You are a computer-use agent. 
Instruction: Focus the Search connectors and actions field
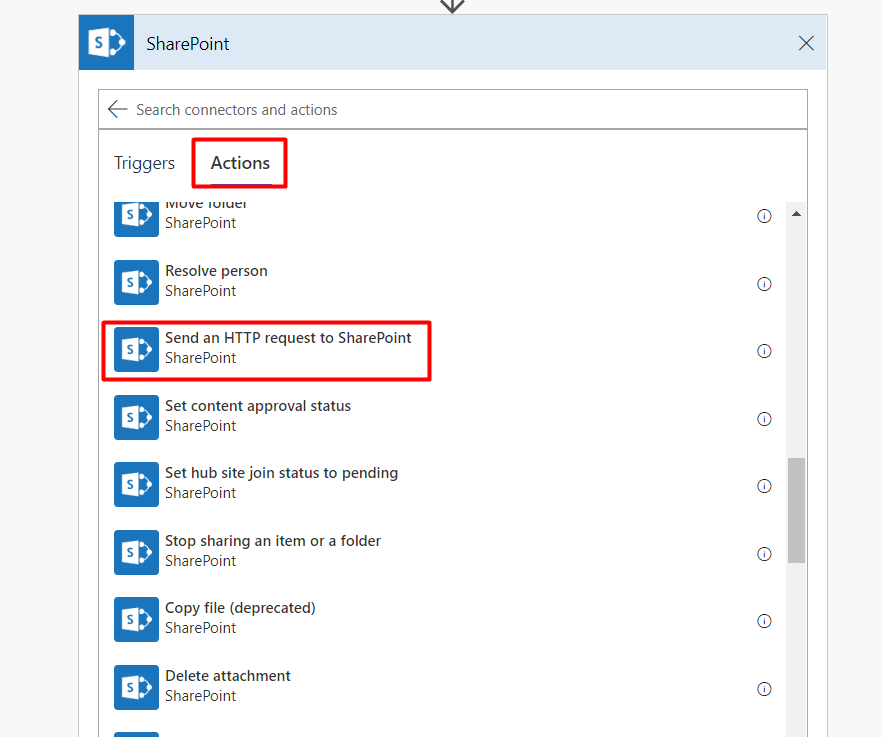click(453, 109)
